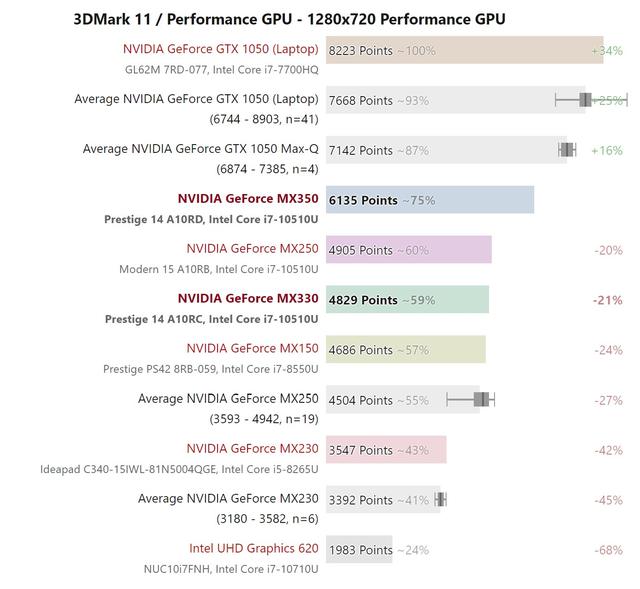The width and height of the screenshot is (640, 589).
Task: Select the green 4829 Points bar
Action: pyautogui.click(x=407, y=300)
